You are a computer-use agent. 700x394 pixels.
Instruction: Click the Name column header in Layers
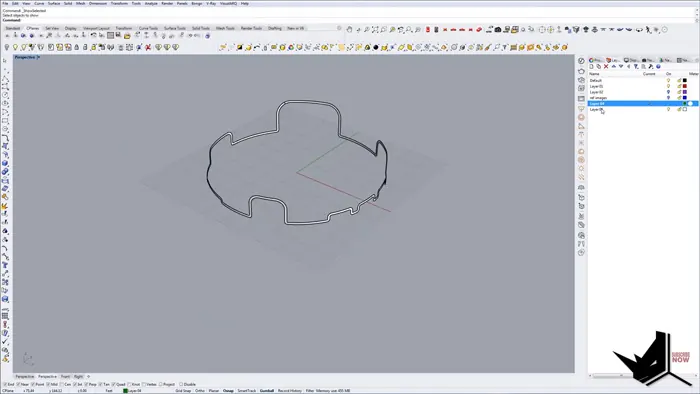[x=594, y=74]
